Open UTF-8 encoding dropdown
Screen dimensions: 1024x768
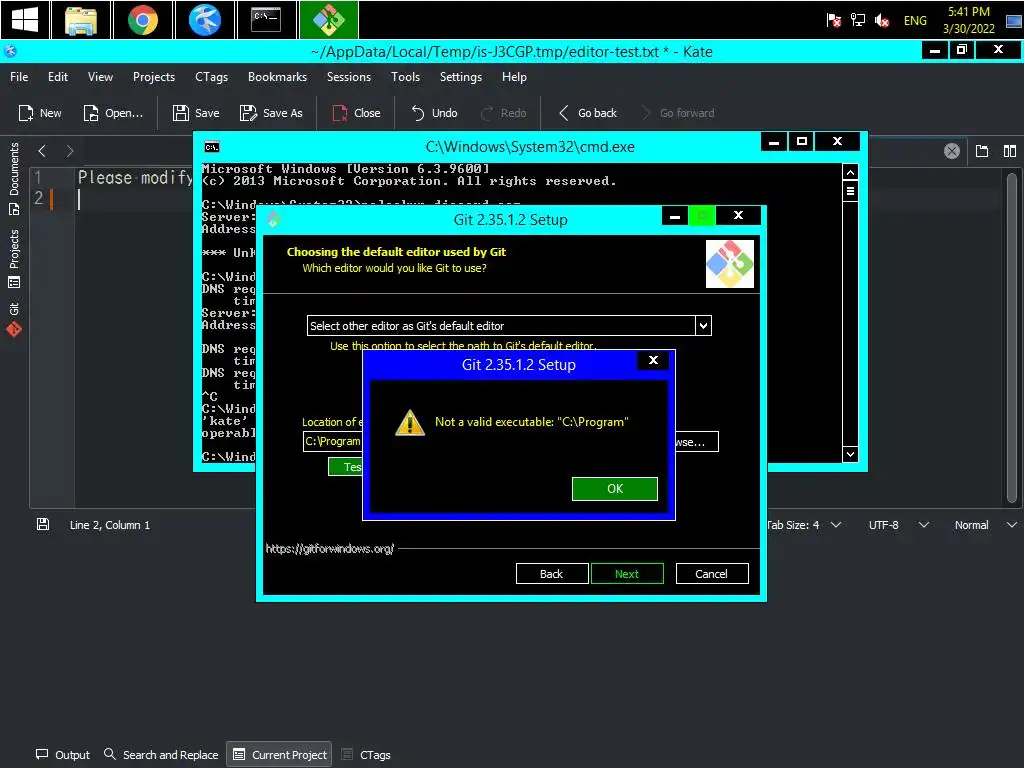pyautogui.click(x=899, y=525)
